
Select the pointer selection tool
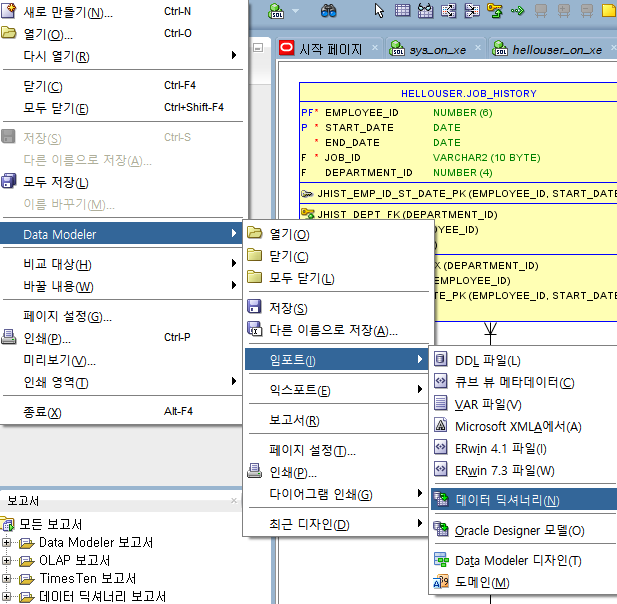point(379,11)
